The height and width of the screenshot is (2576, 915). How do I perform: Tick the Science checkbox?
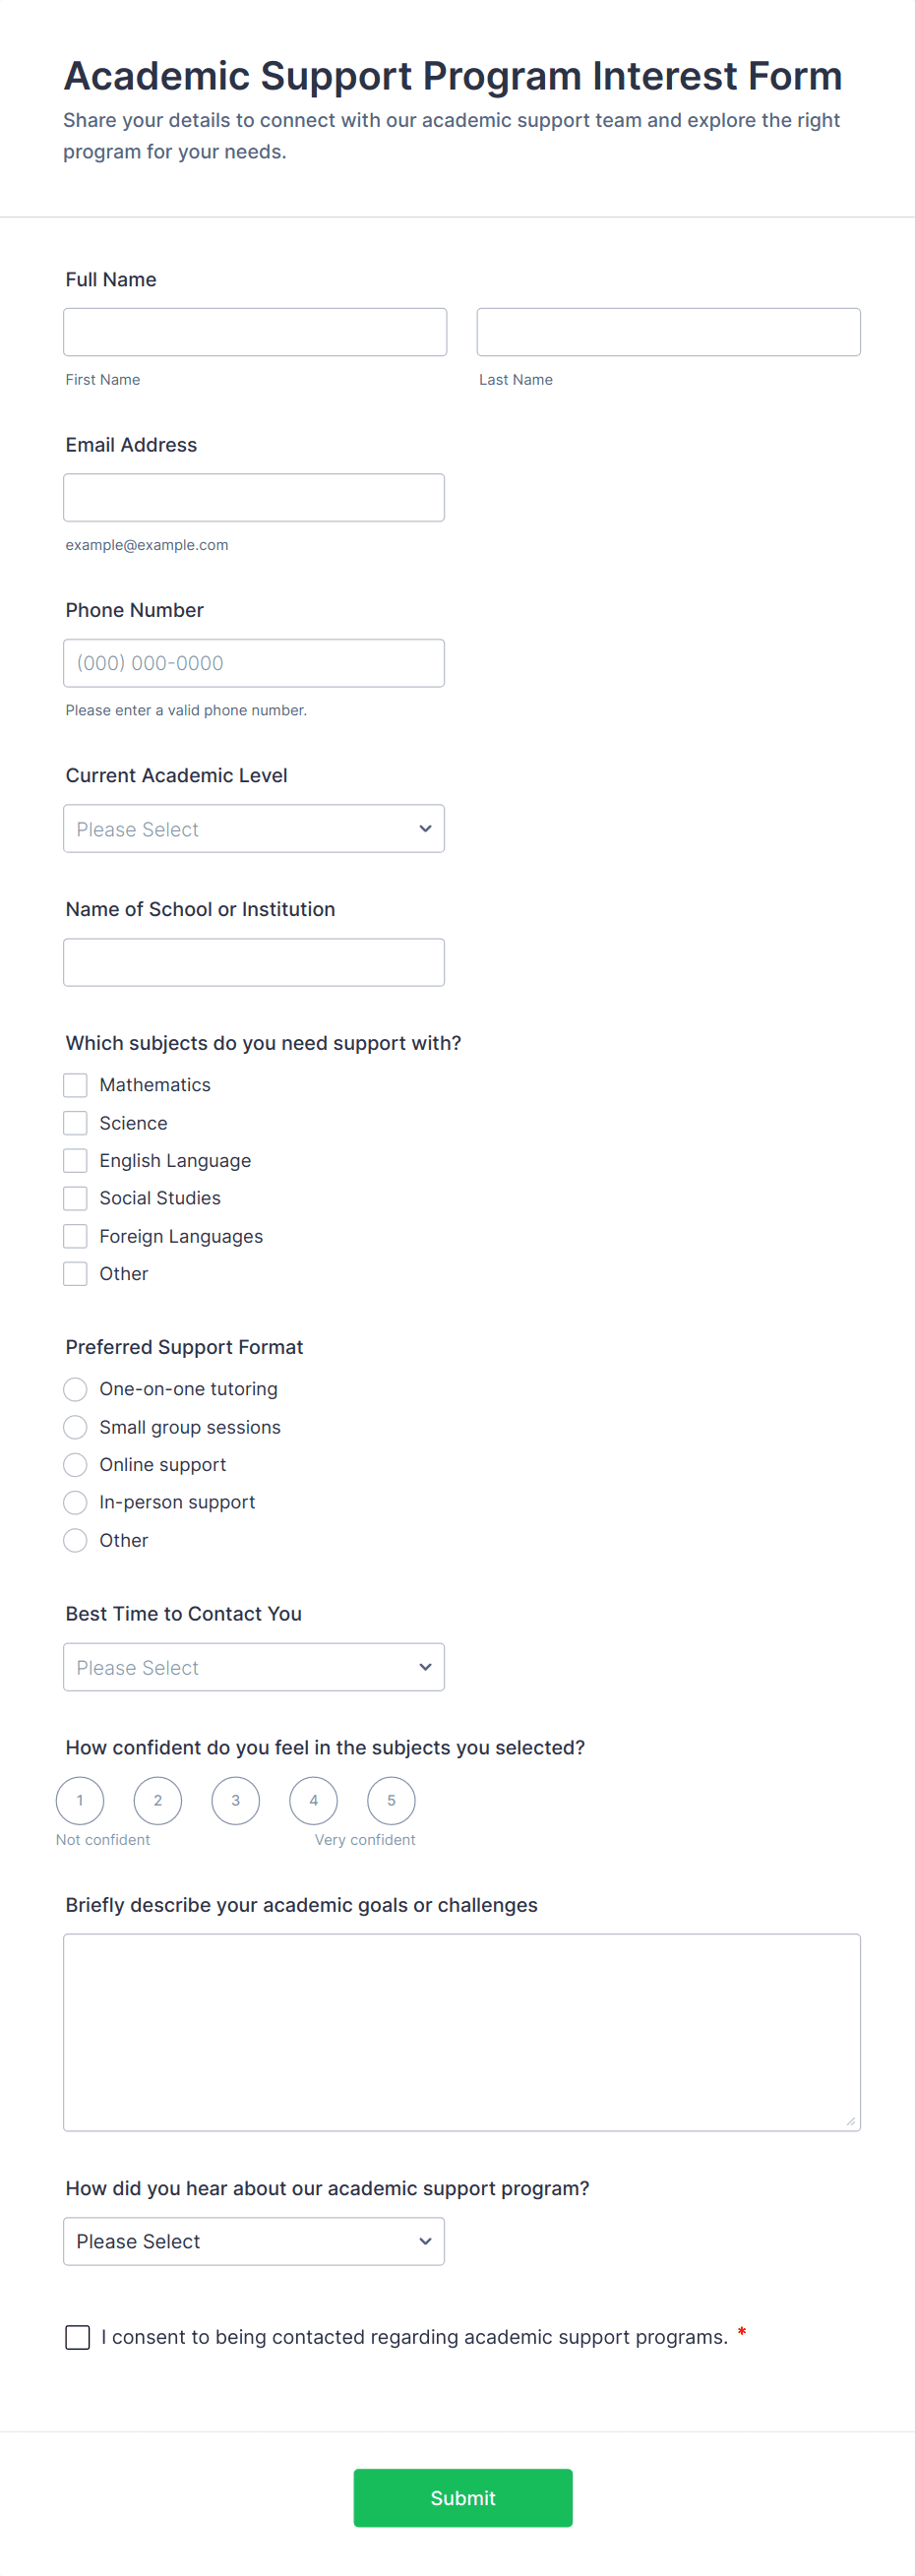point(75,1123)
